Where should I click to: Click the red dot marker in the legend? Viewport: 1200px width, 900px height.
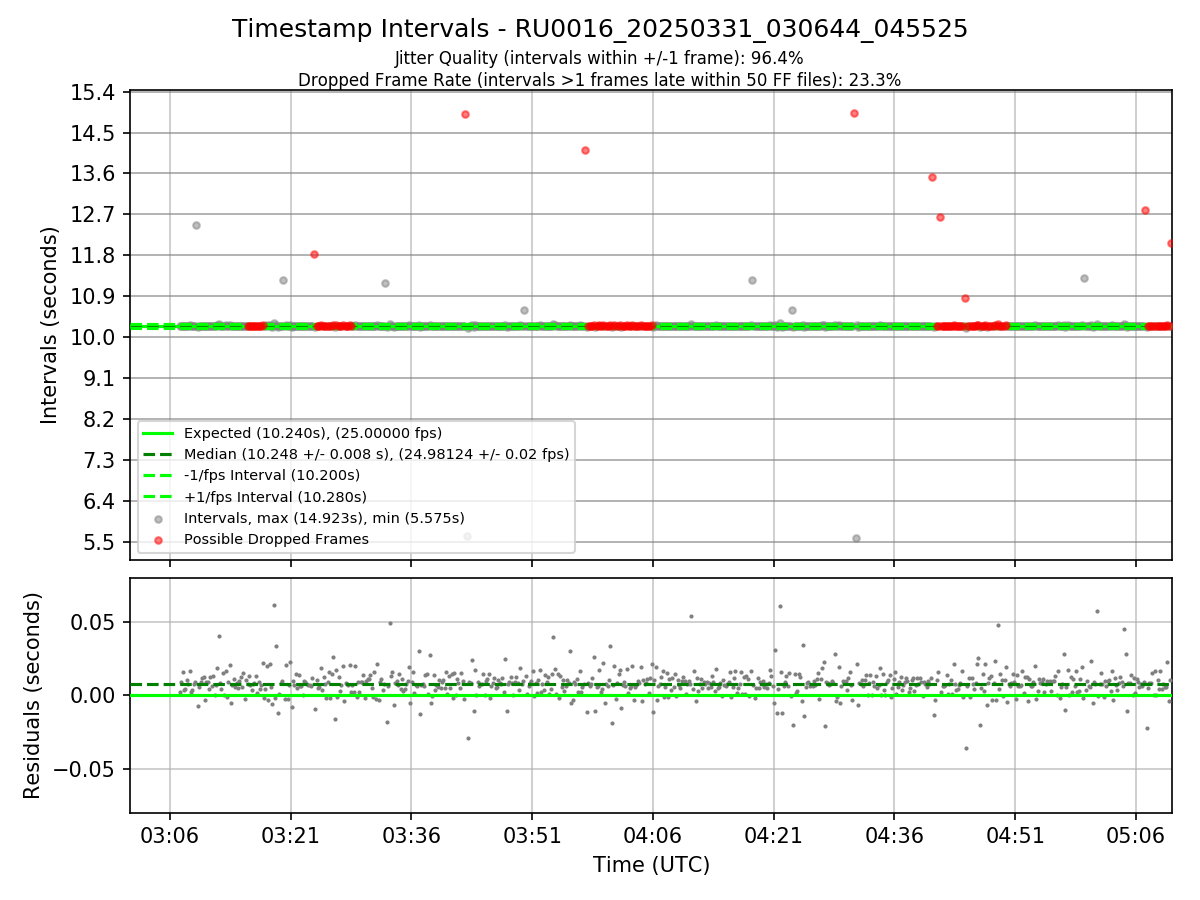(158, 540)
